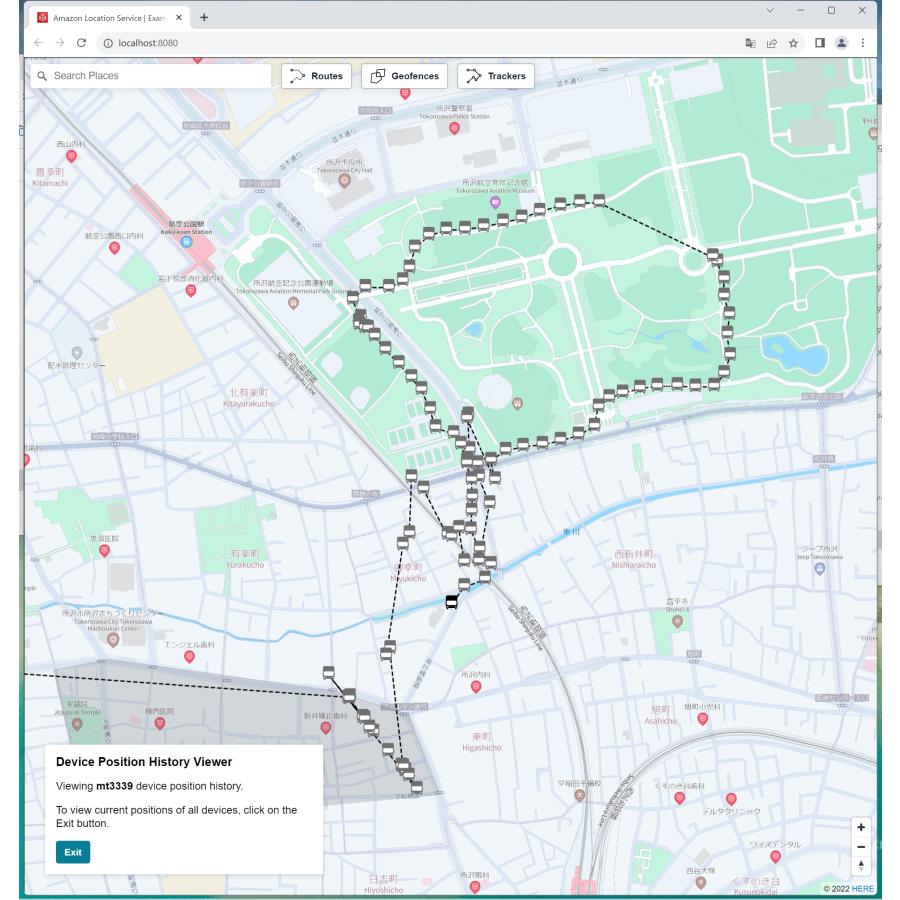The height and width of the screenshot is (900, 900).
Task: Open the Geofences tool
Action: click(x=405, y=75)
